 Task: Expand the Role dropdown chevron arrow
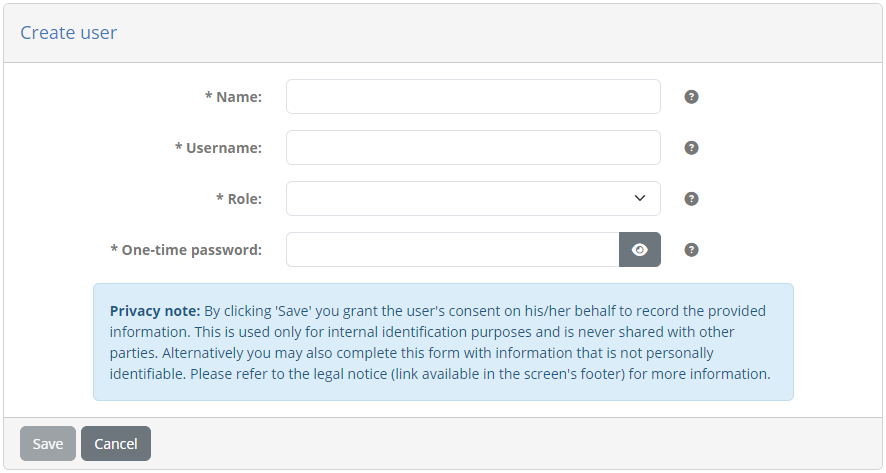[640, 198]
